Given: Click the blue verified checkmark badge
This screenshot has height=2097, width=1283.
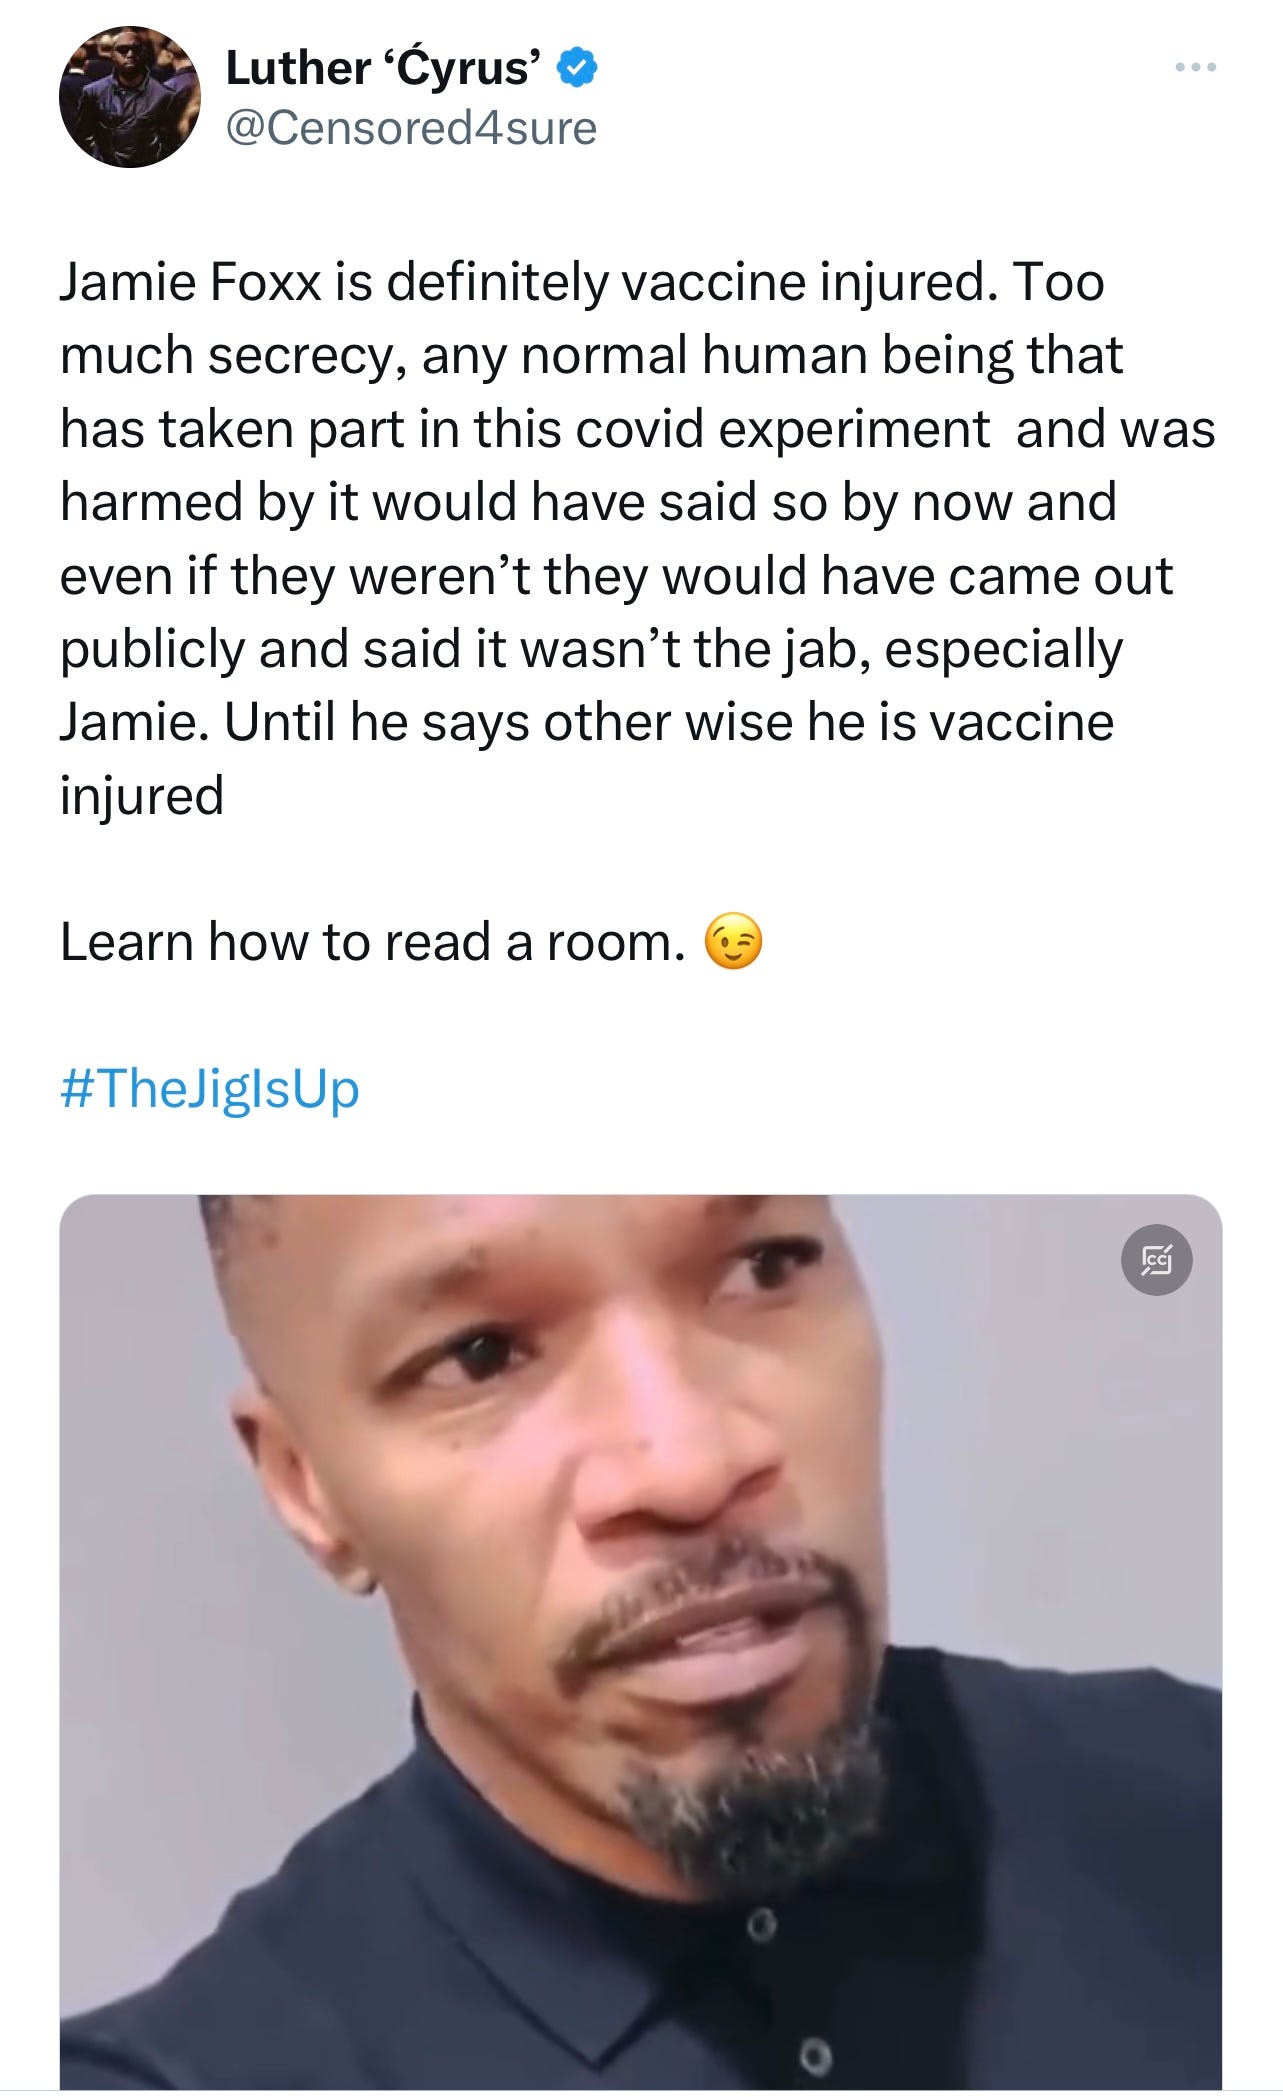Looking at the screenshot, I should [x=577, y=68].
